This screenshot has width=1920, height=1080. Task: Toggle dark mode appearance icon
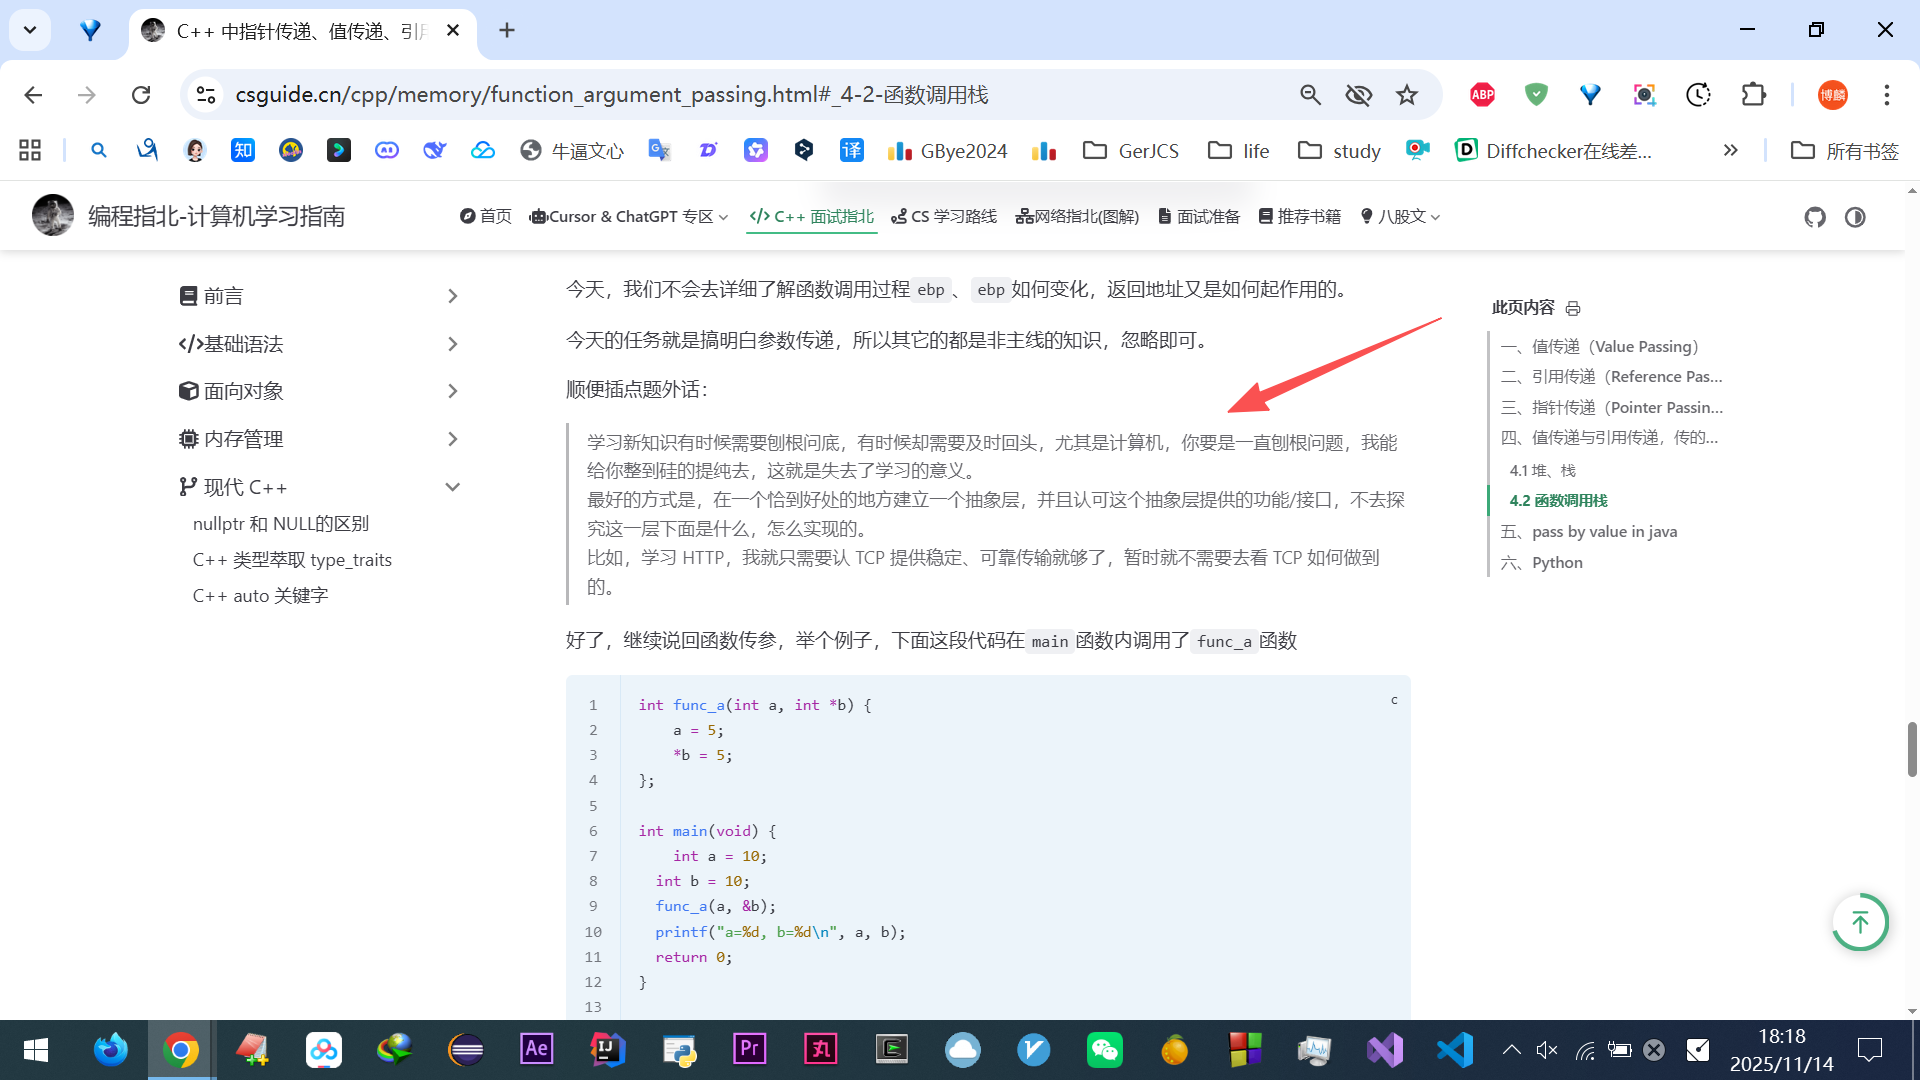click(1855, 217)
